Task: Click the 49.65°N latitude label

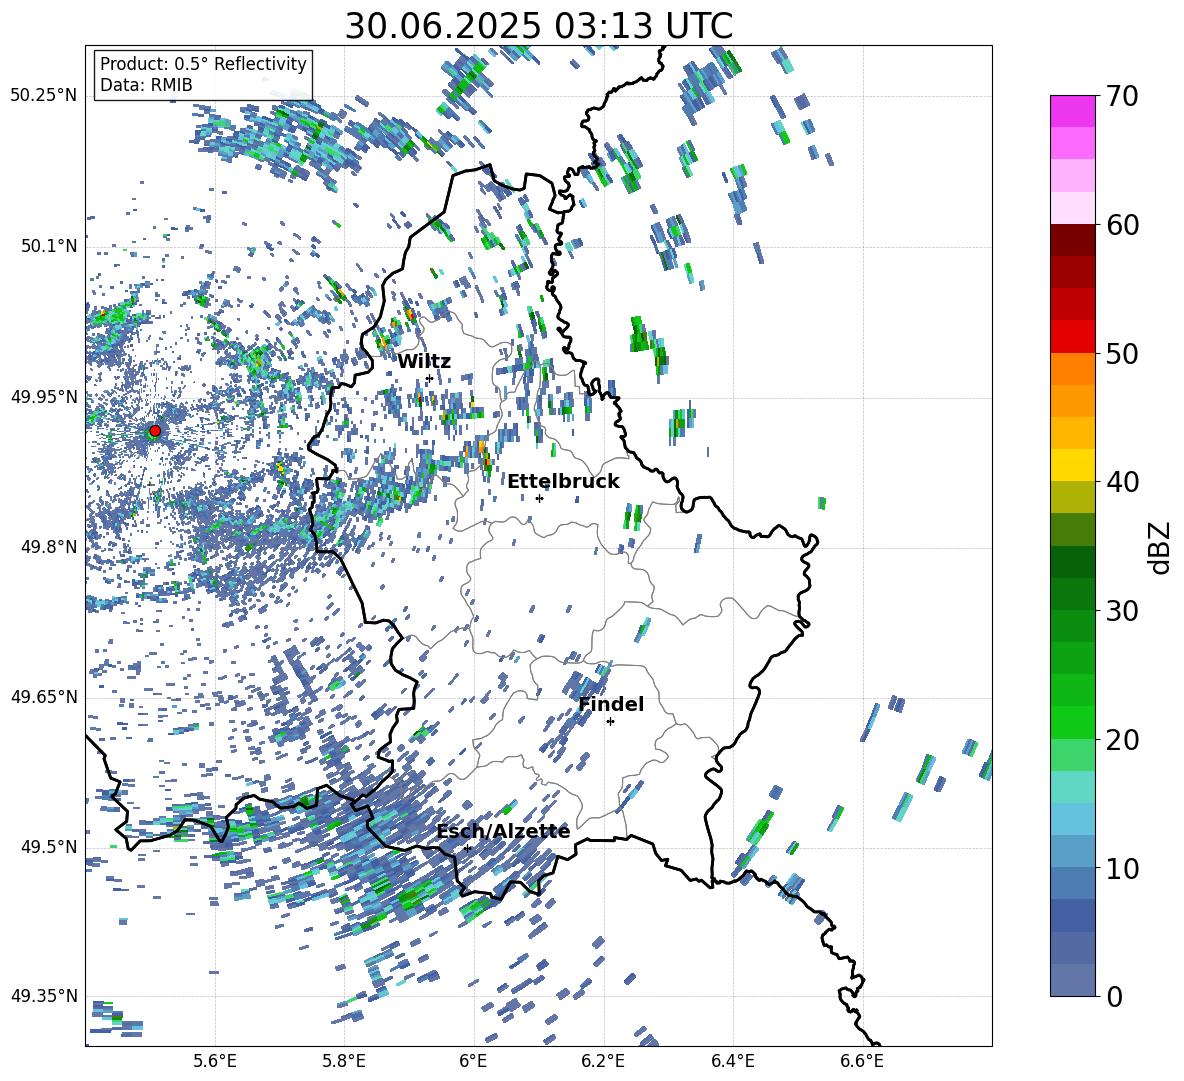Action: (44, 696)
